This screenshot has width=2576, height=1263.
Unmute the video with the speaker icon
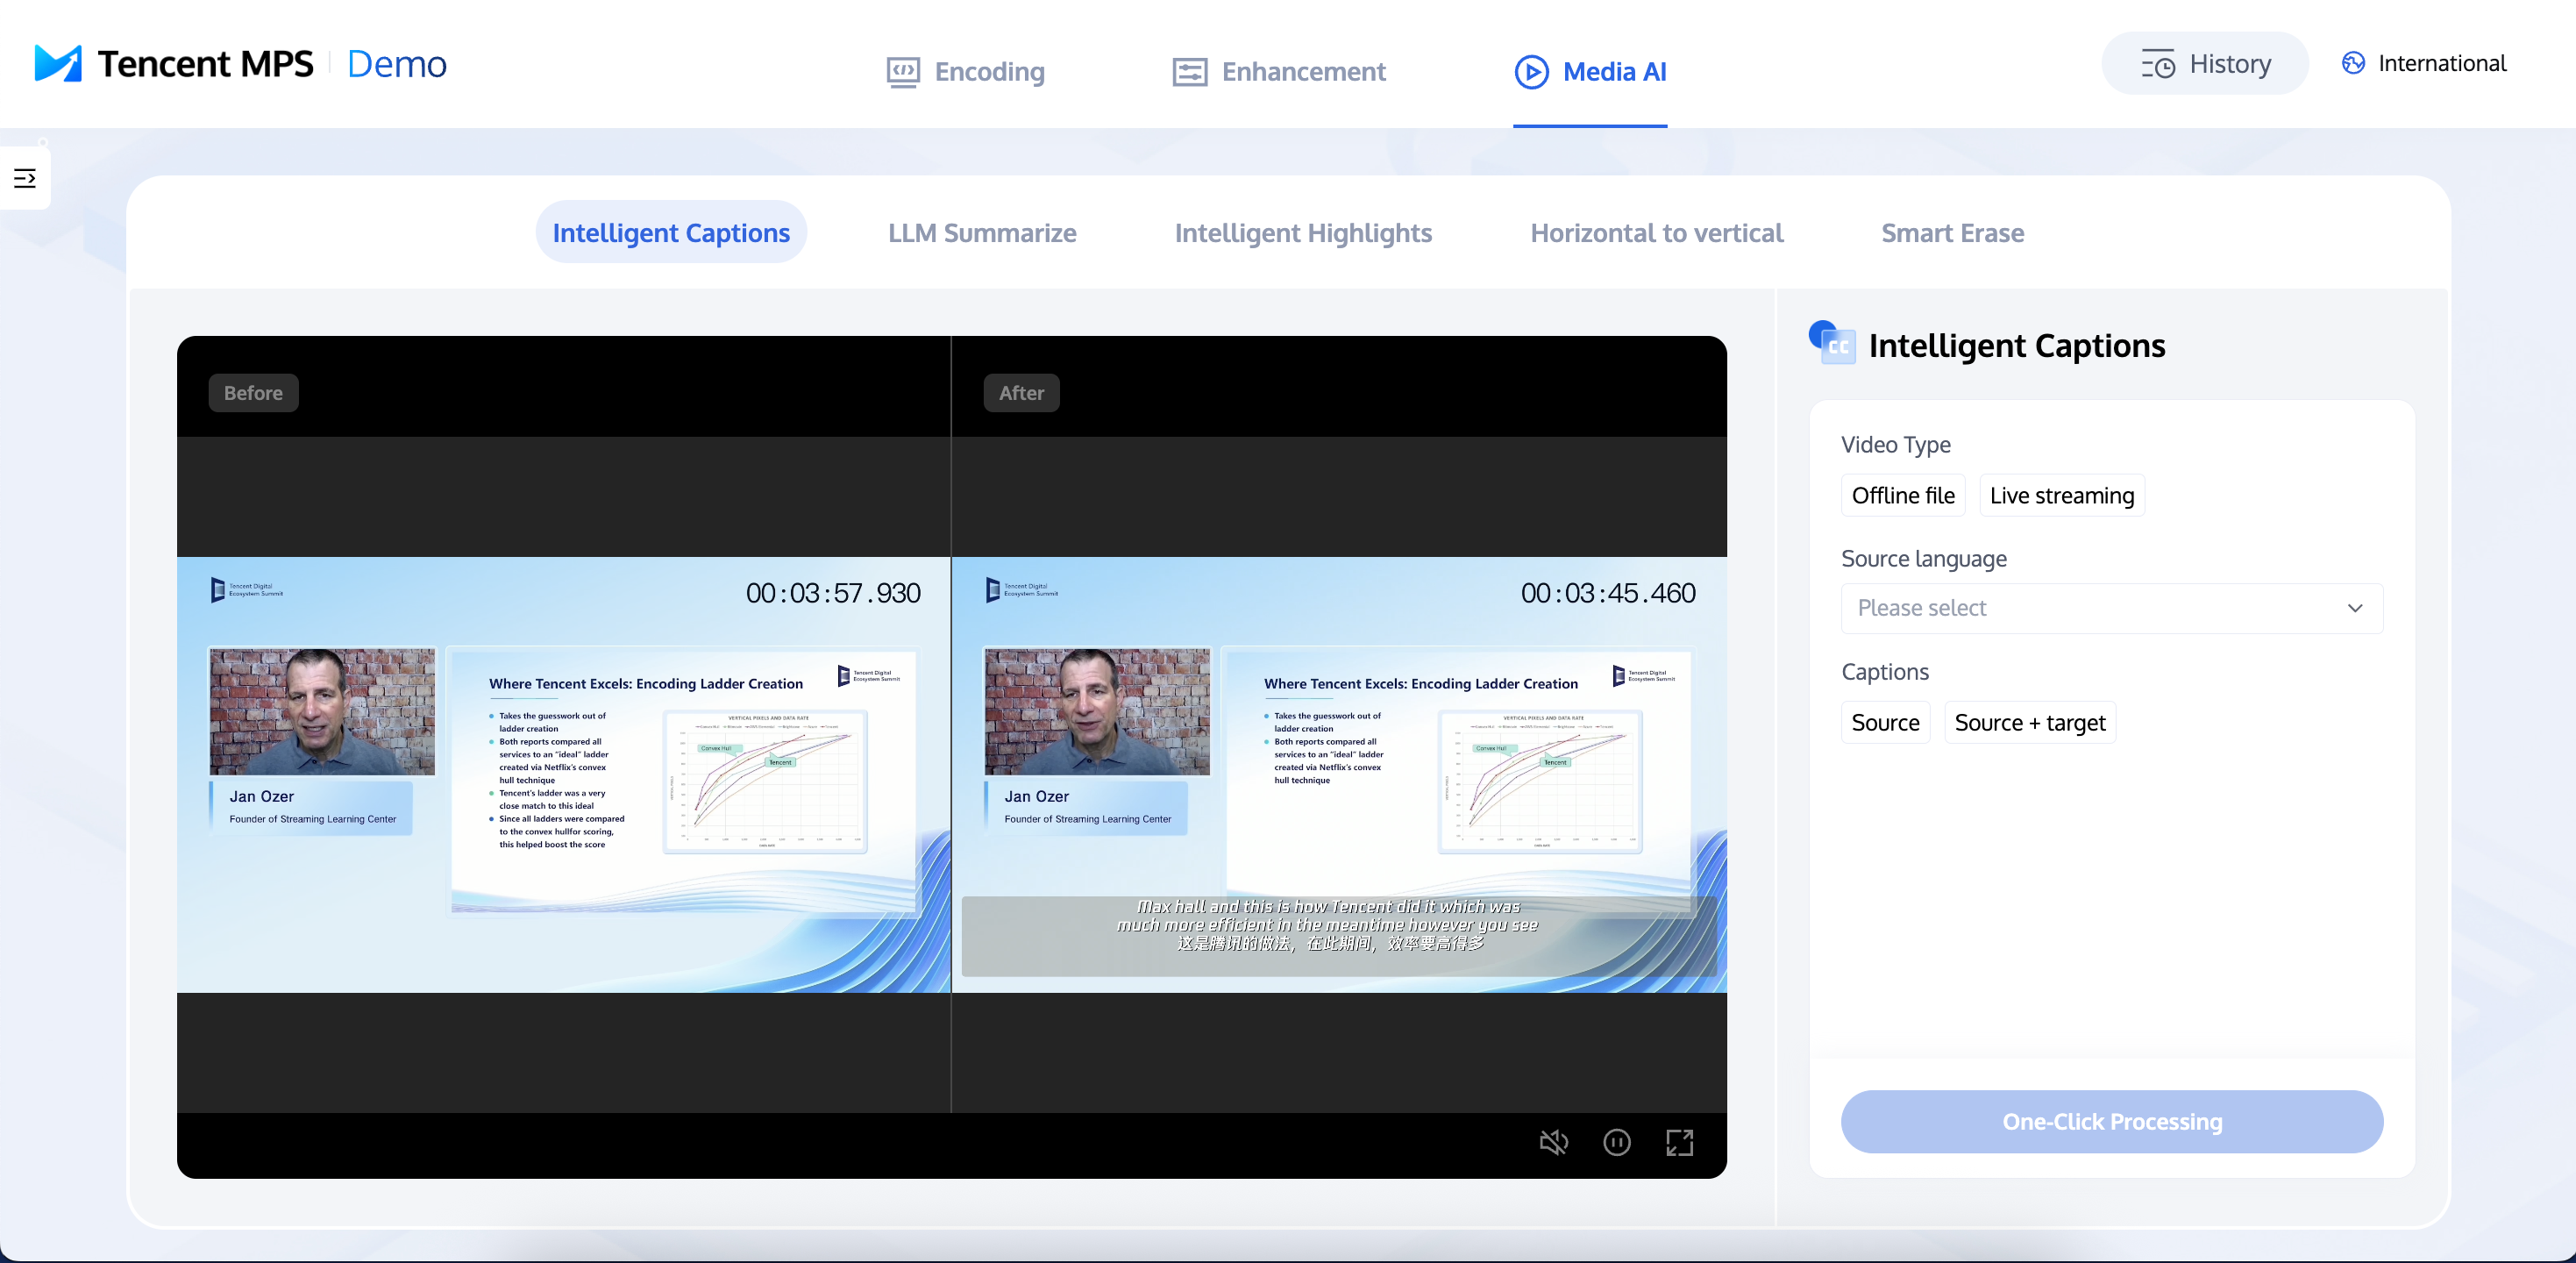click(x=1553, y=1142)
